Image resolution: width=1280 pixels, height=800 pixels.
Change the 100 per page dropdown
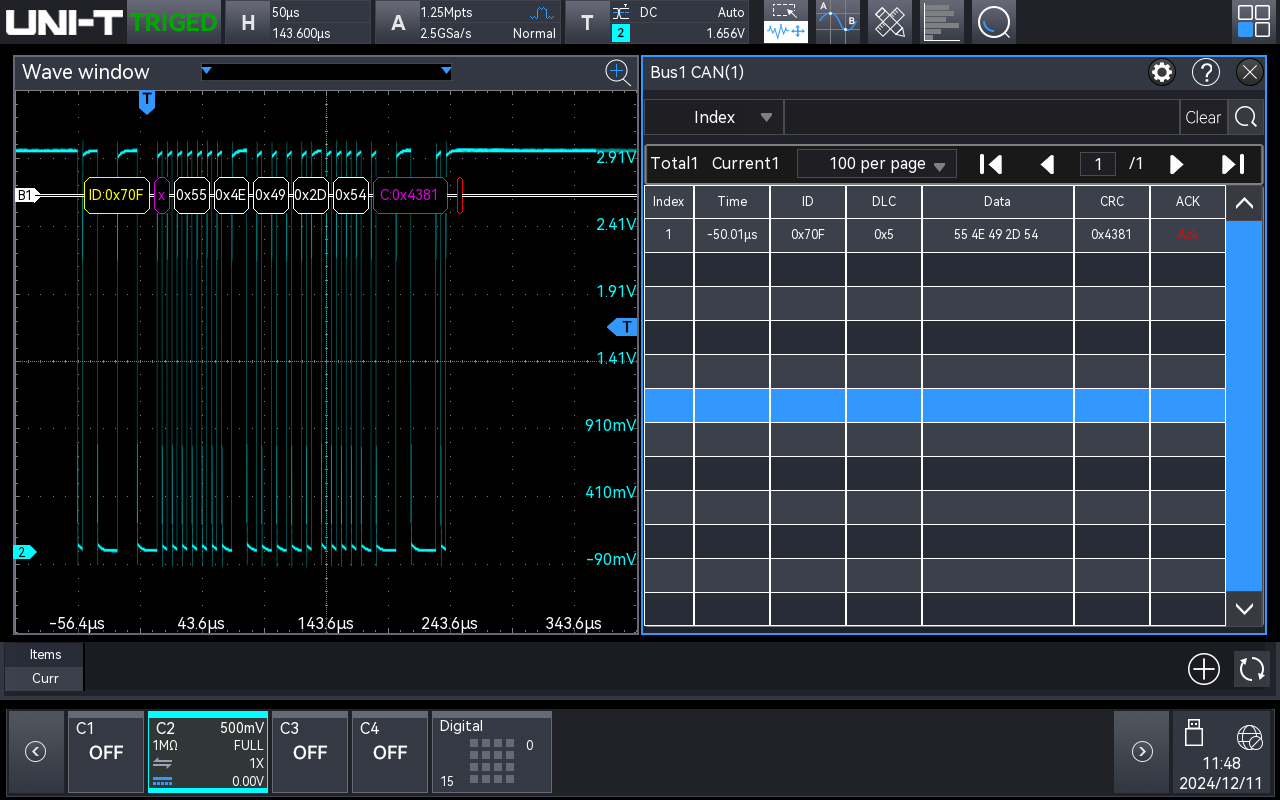pyautogui.click(x=877, y=164)
